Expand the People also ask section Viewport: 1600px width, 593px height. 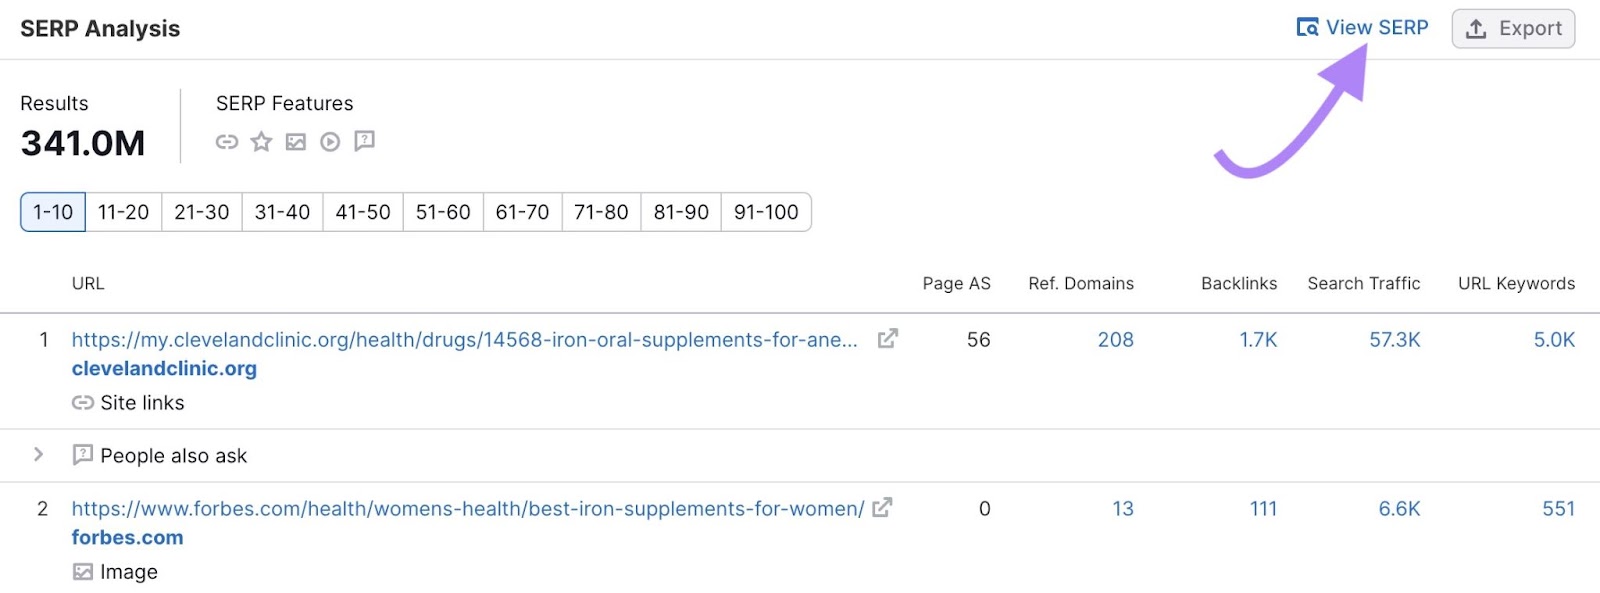point(38,455)
